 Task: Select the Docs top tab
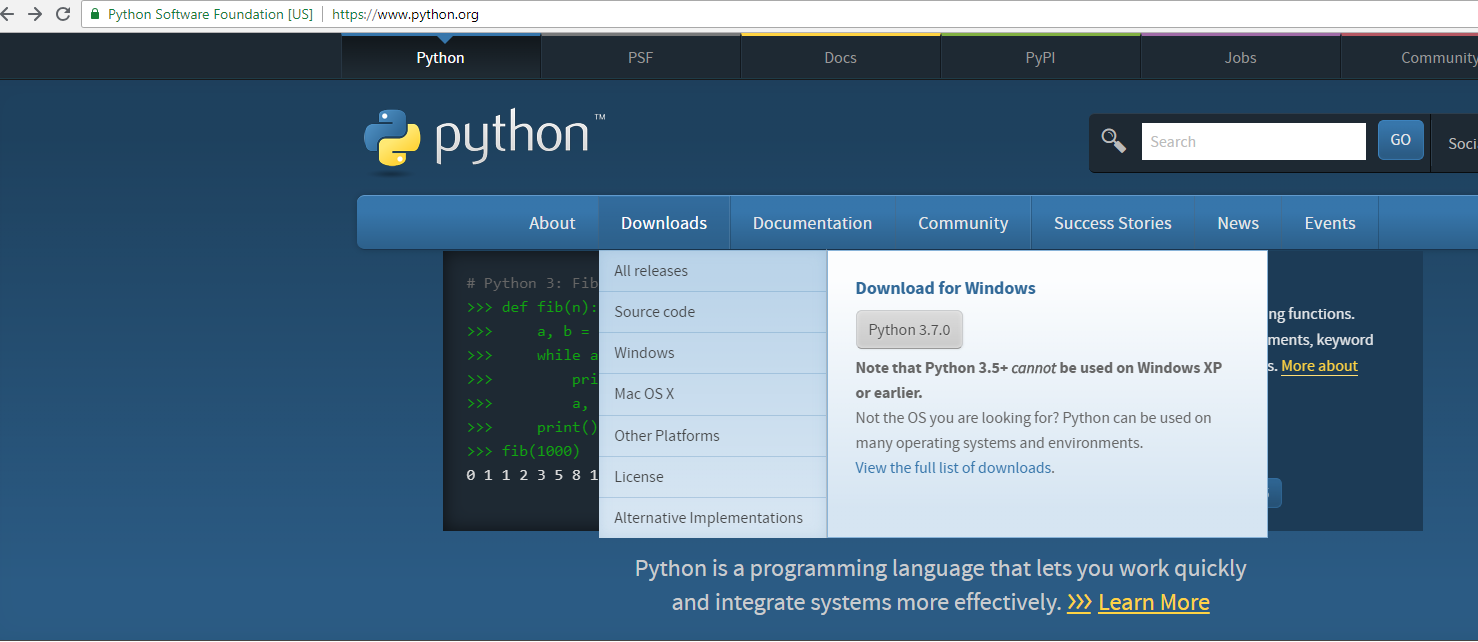coord(840,57)
